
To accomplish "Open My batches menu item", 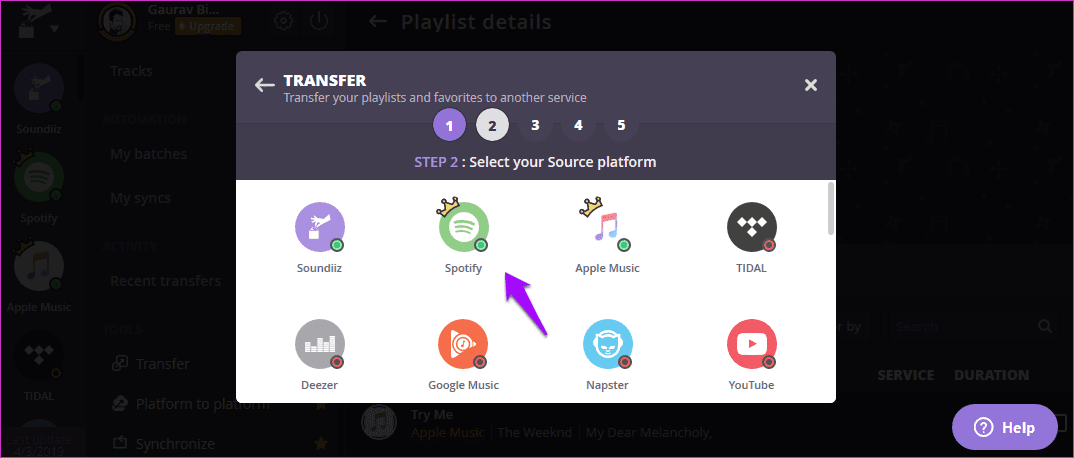I will click(x=149, y=154).
